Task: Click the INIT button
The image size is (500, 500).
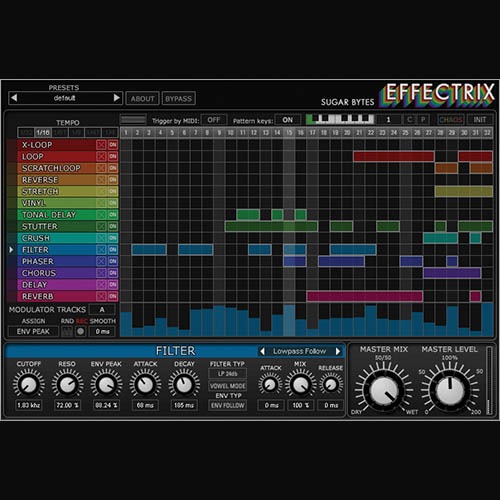Action: (480, 120)
